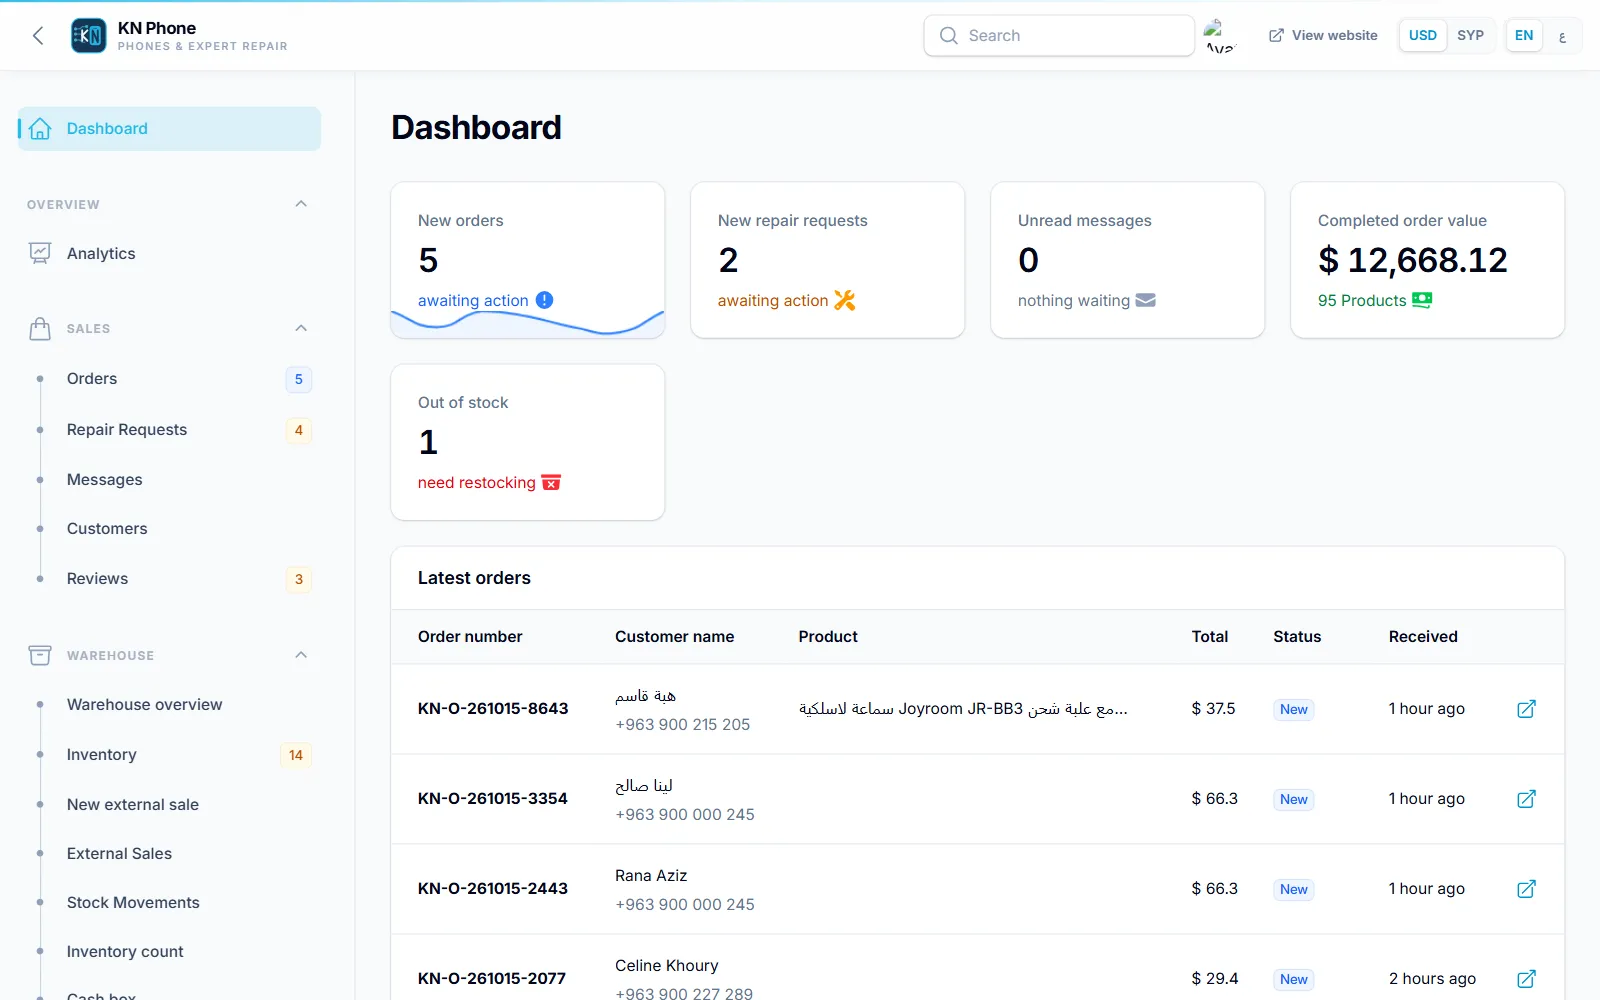Open External Sales in the sidebar
Screen dimensions: 1600x1000
(169, 854)
